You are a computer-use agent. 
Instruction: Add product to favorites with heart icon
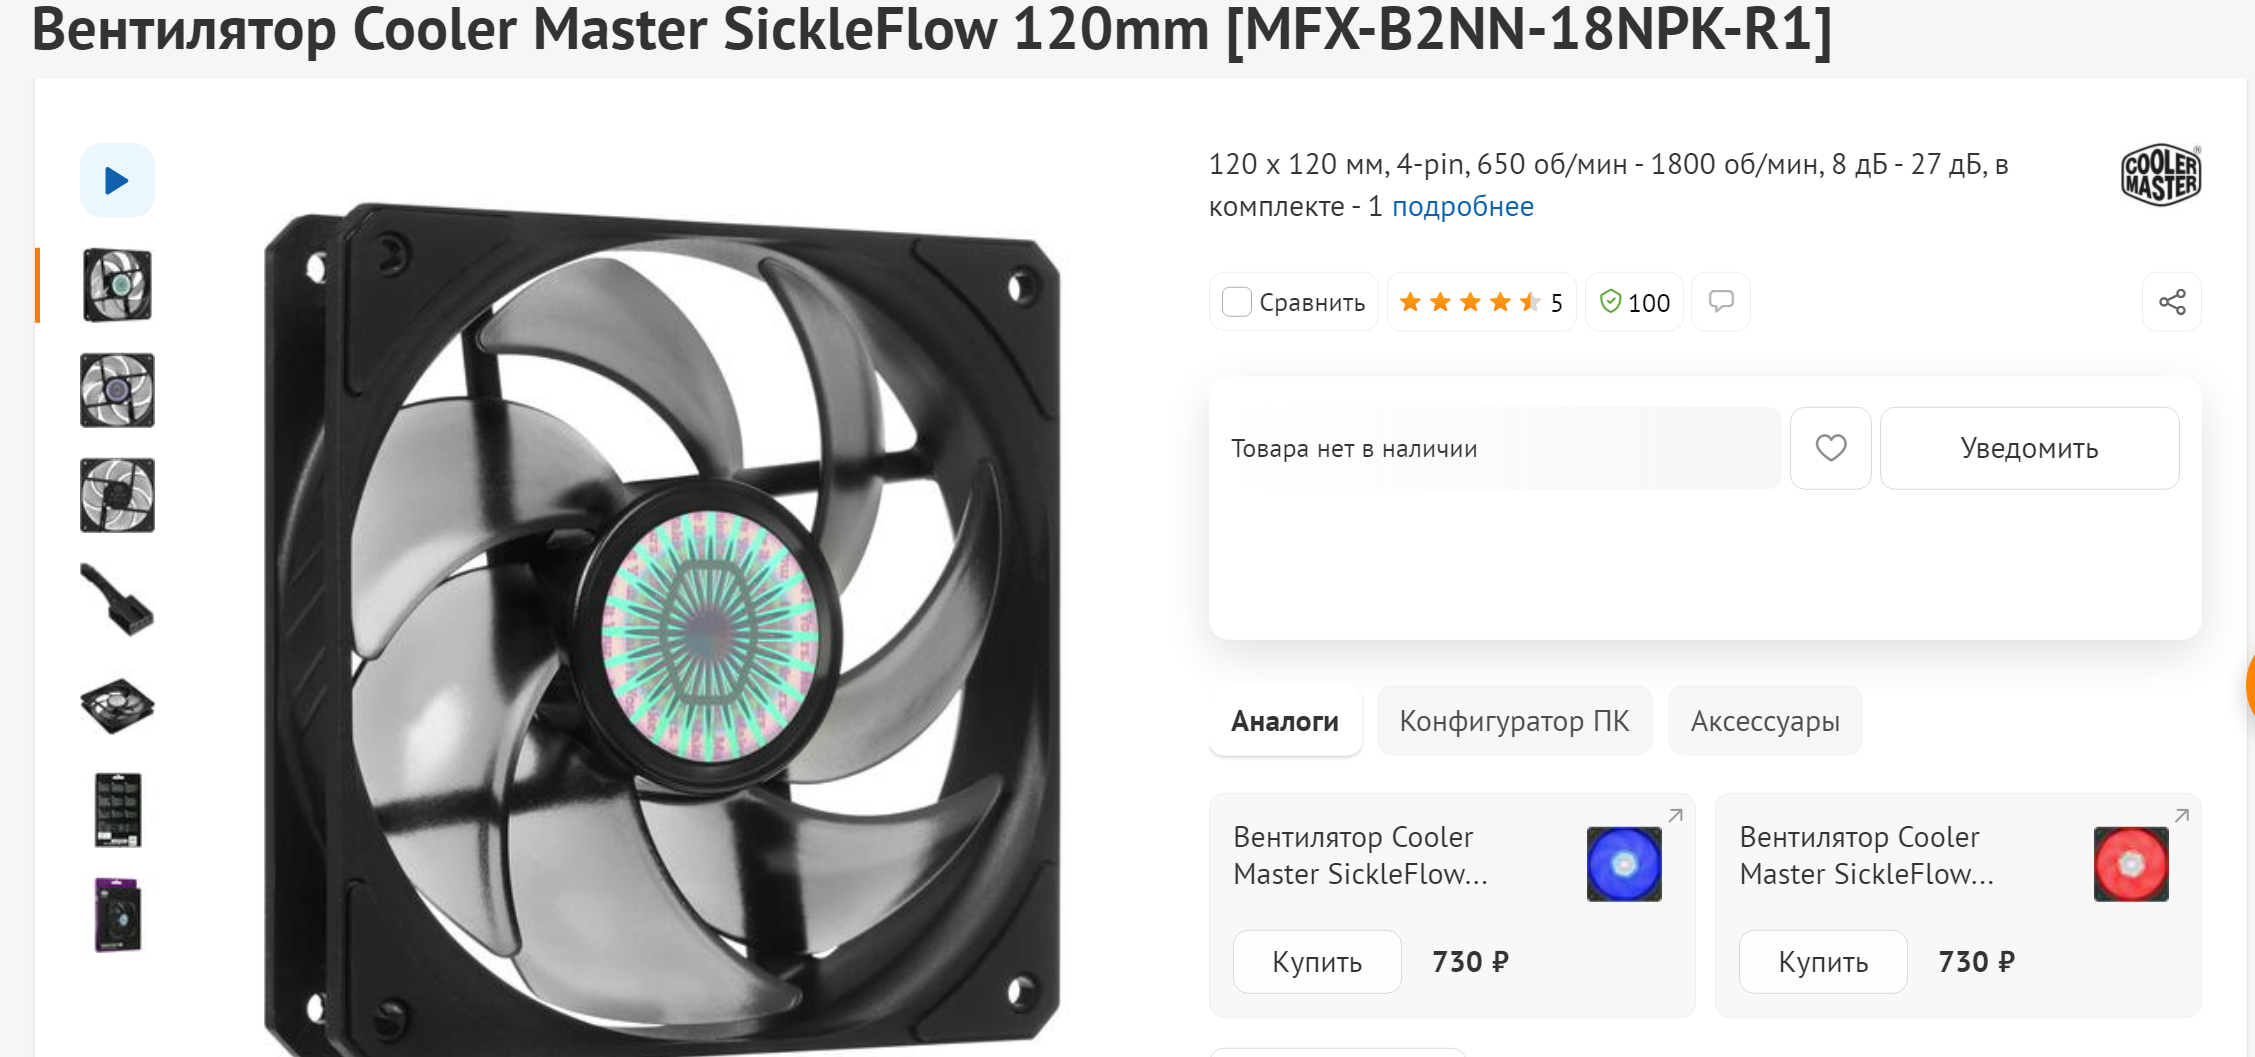pos(1830,448)
